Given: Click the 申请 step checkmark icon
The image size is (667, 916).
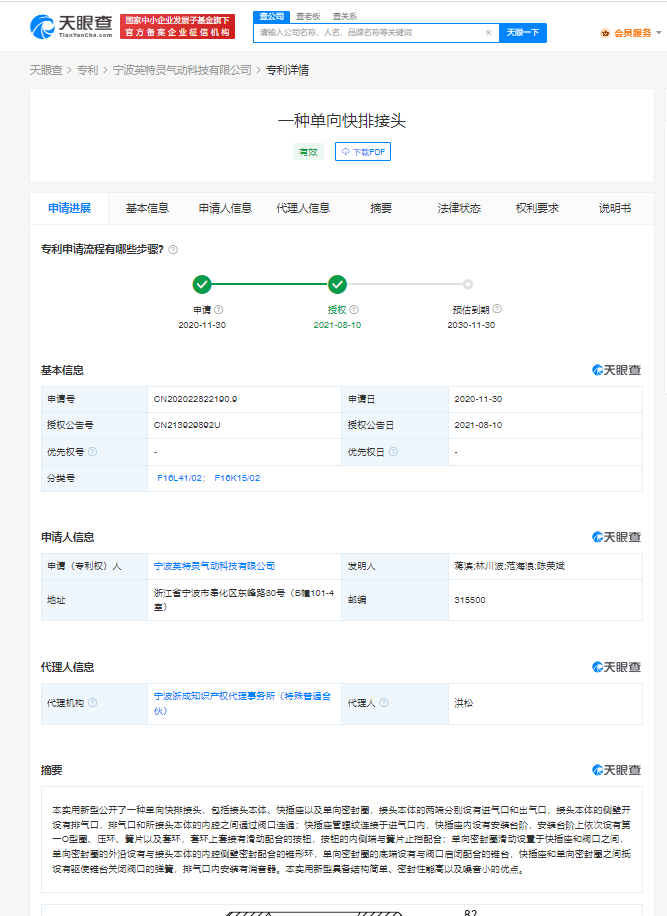Looking at the screenshot, I should click(x=202, y=284).
